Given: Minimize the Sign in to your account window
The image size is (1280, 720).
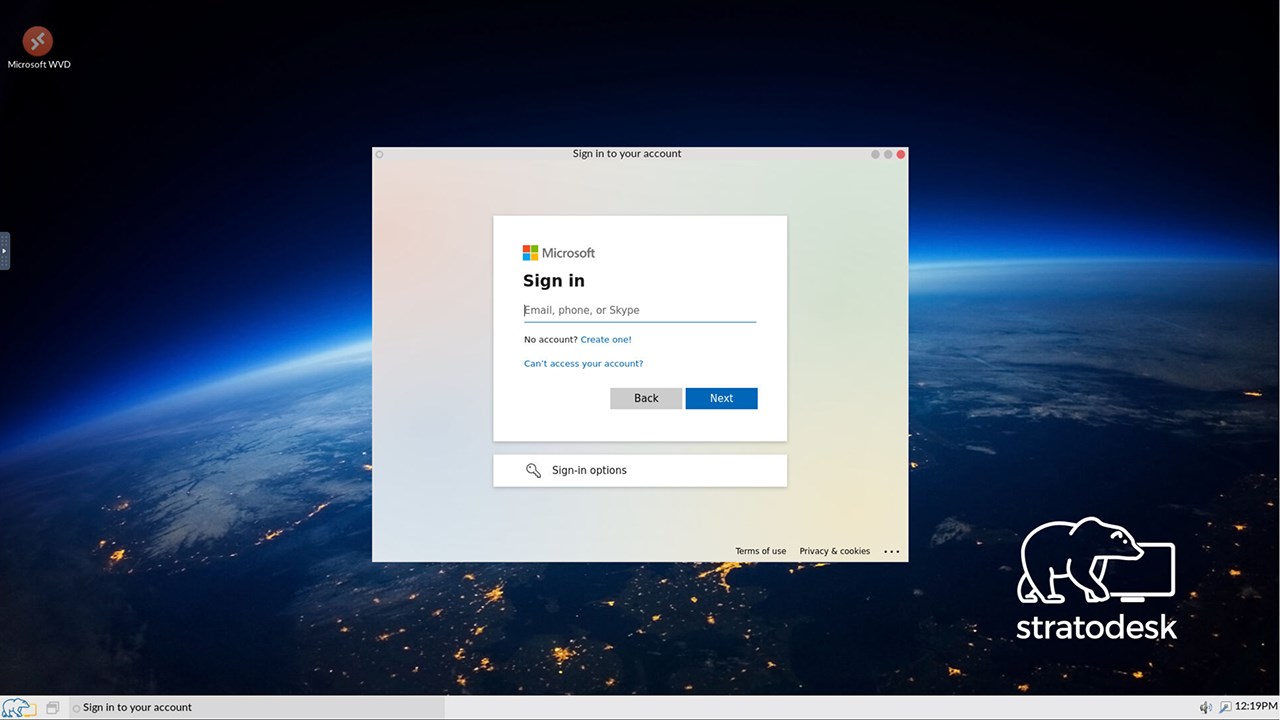Looking at the screenshot, I should (x=875, y=154).
